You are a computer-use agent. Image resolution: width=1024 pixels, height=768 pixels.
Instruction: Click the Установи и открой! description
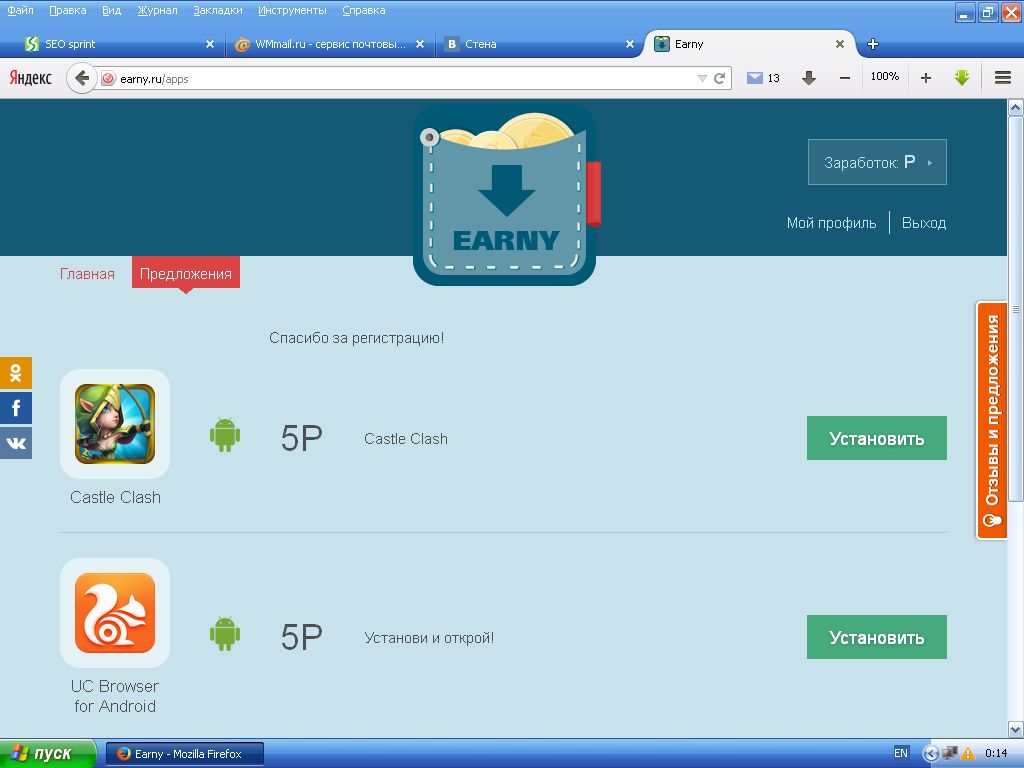pyautogui.click(x=429, y=638)
